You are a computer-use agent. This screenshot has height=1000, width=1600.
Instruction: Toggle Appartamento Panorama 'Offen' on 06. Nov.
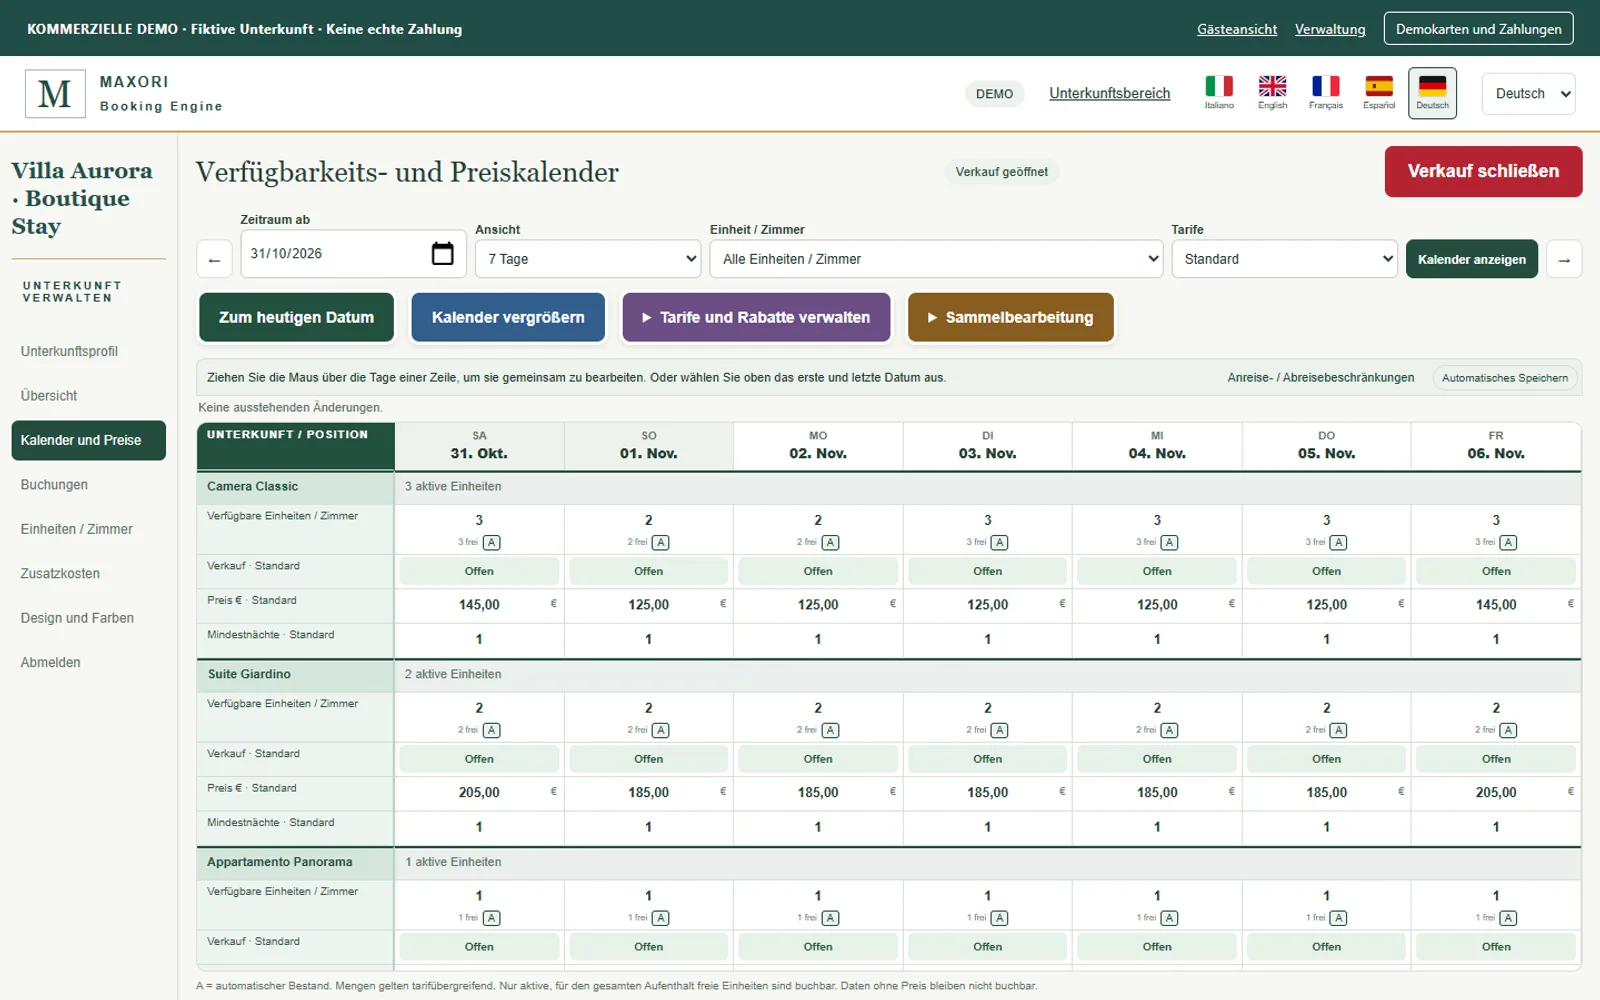point(1496,947)
